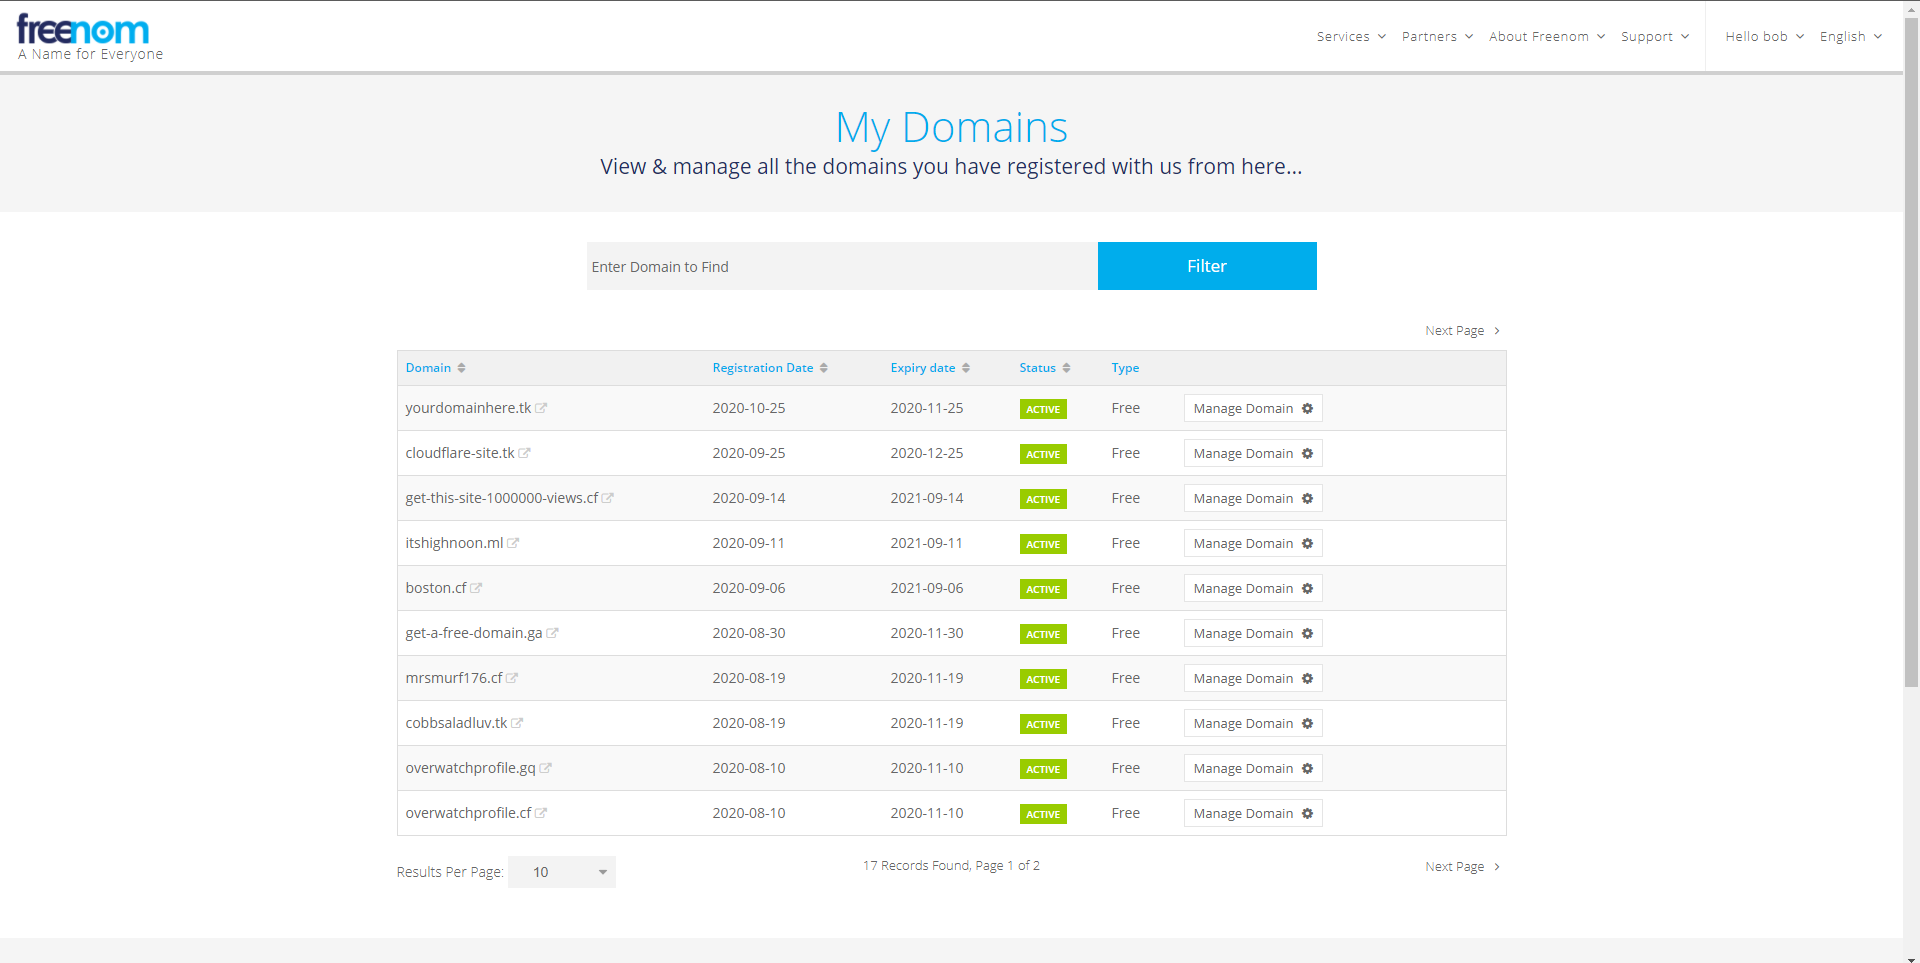Open the Services menu
The image size is (1920, 963).
pos(1349,36)
